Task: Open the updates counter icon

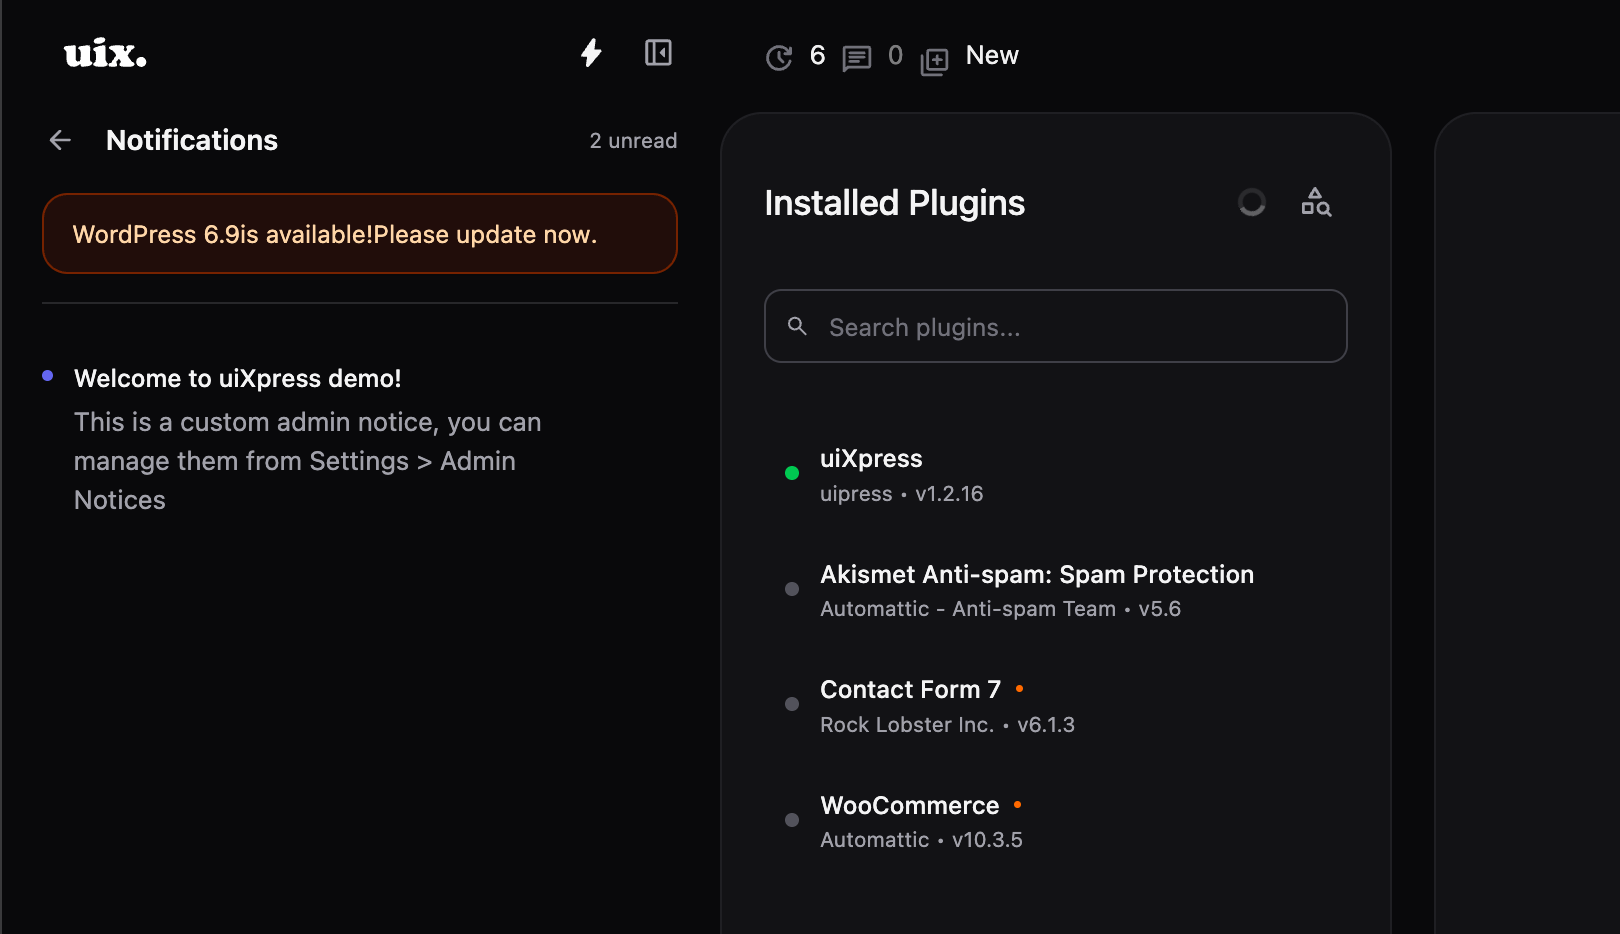Action: 779,58
